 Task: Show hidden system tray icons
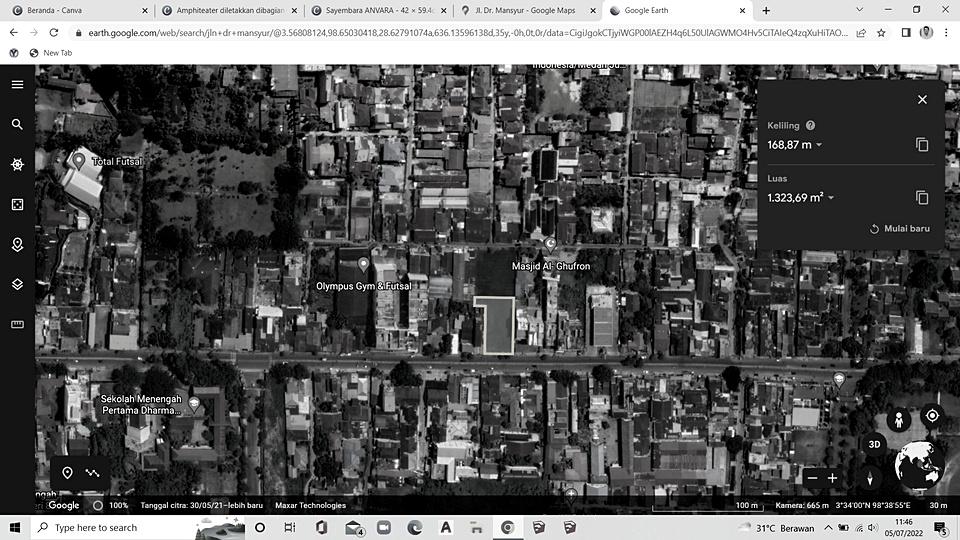828,528
